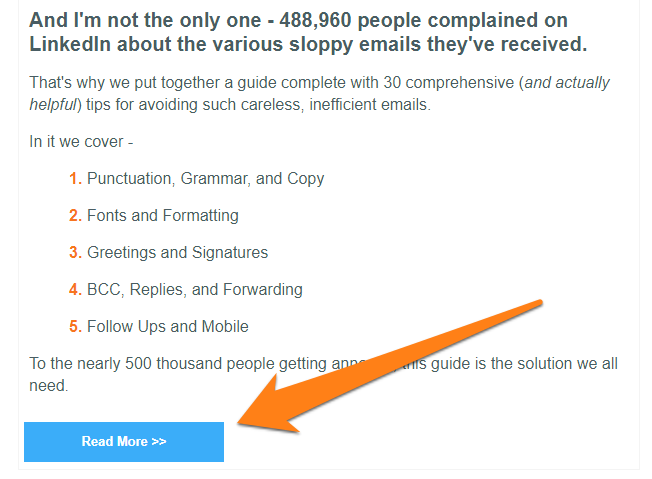Click the >> chevrons inside Read More button
Screen dimensions: 652x479
[x=158, y=441]
